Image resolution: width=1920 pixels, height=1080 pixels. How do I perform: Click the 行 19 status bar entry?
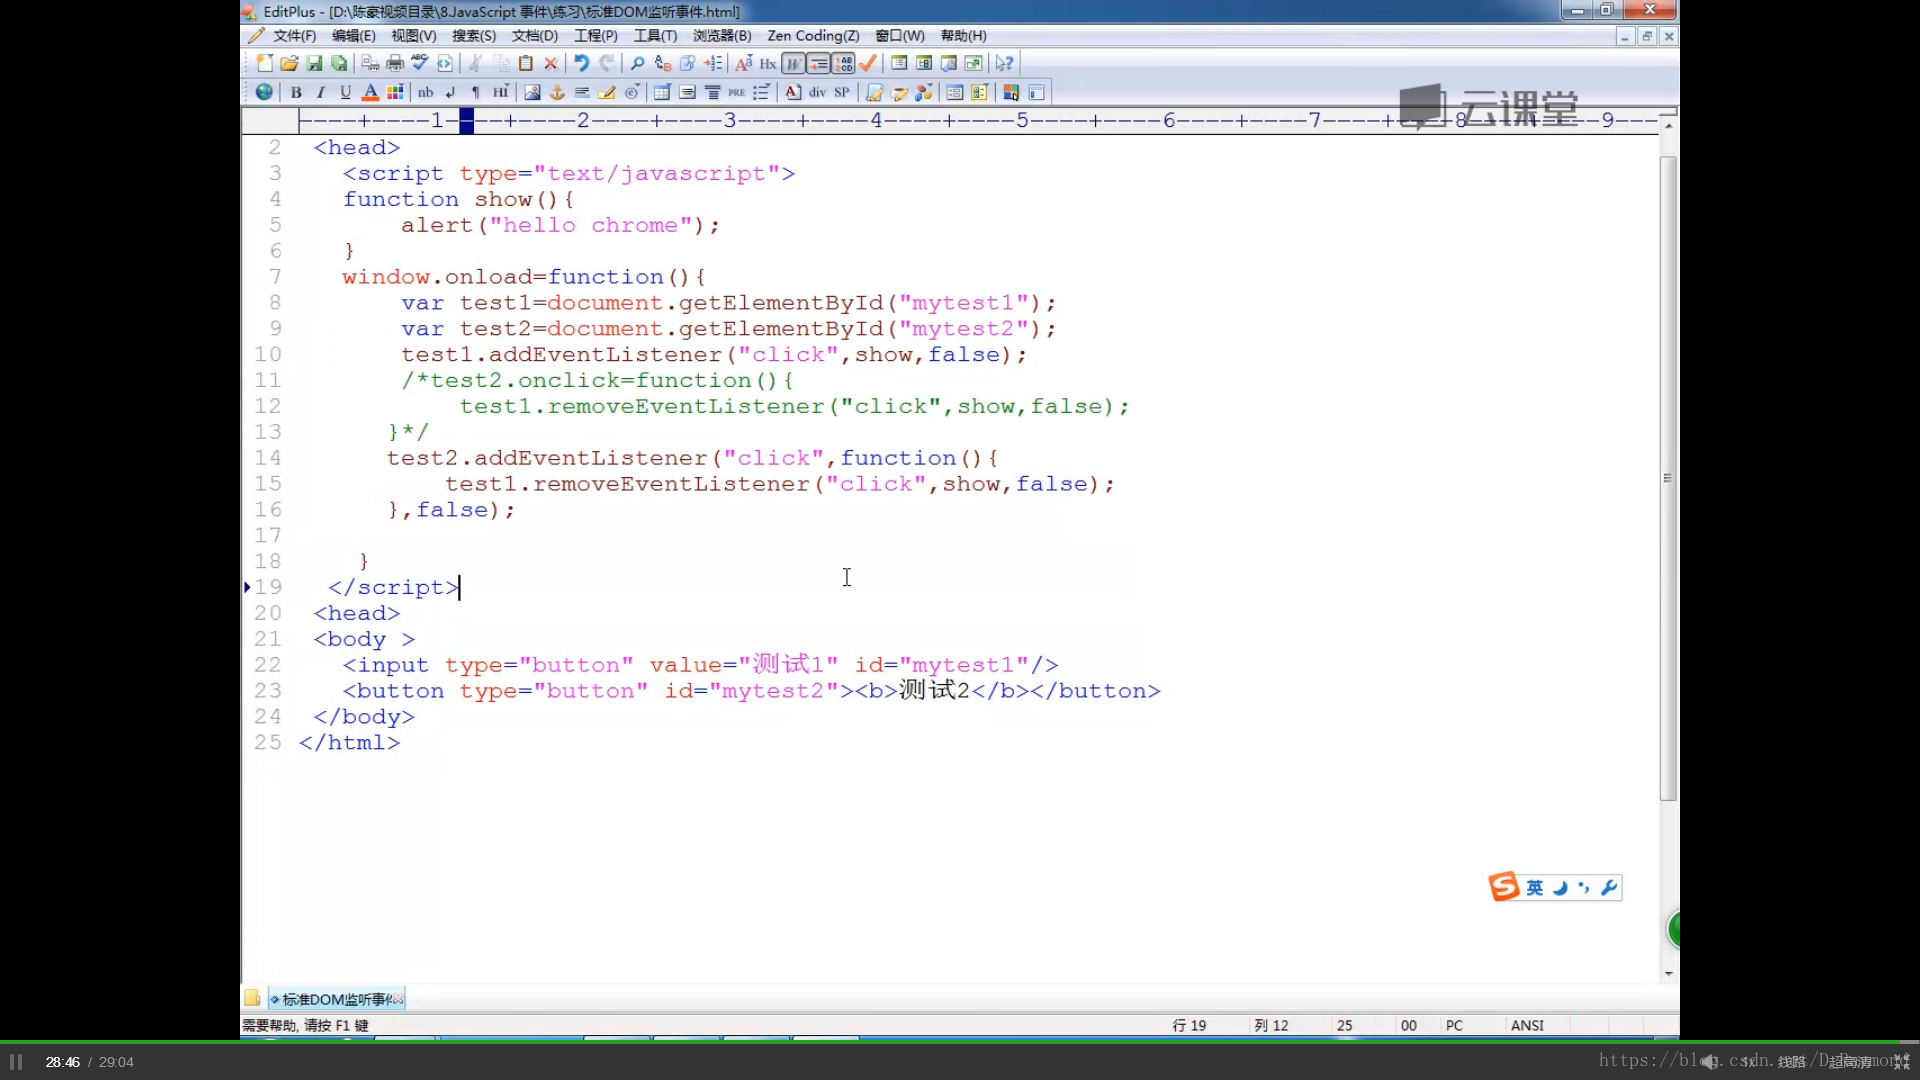pyautogui.click(x=1190, y=1026)
